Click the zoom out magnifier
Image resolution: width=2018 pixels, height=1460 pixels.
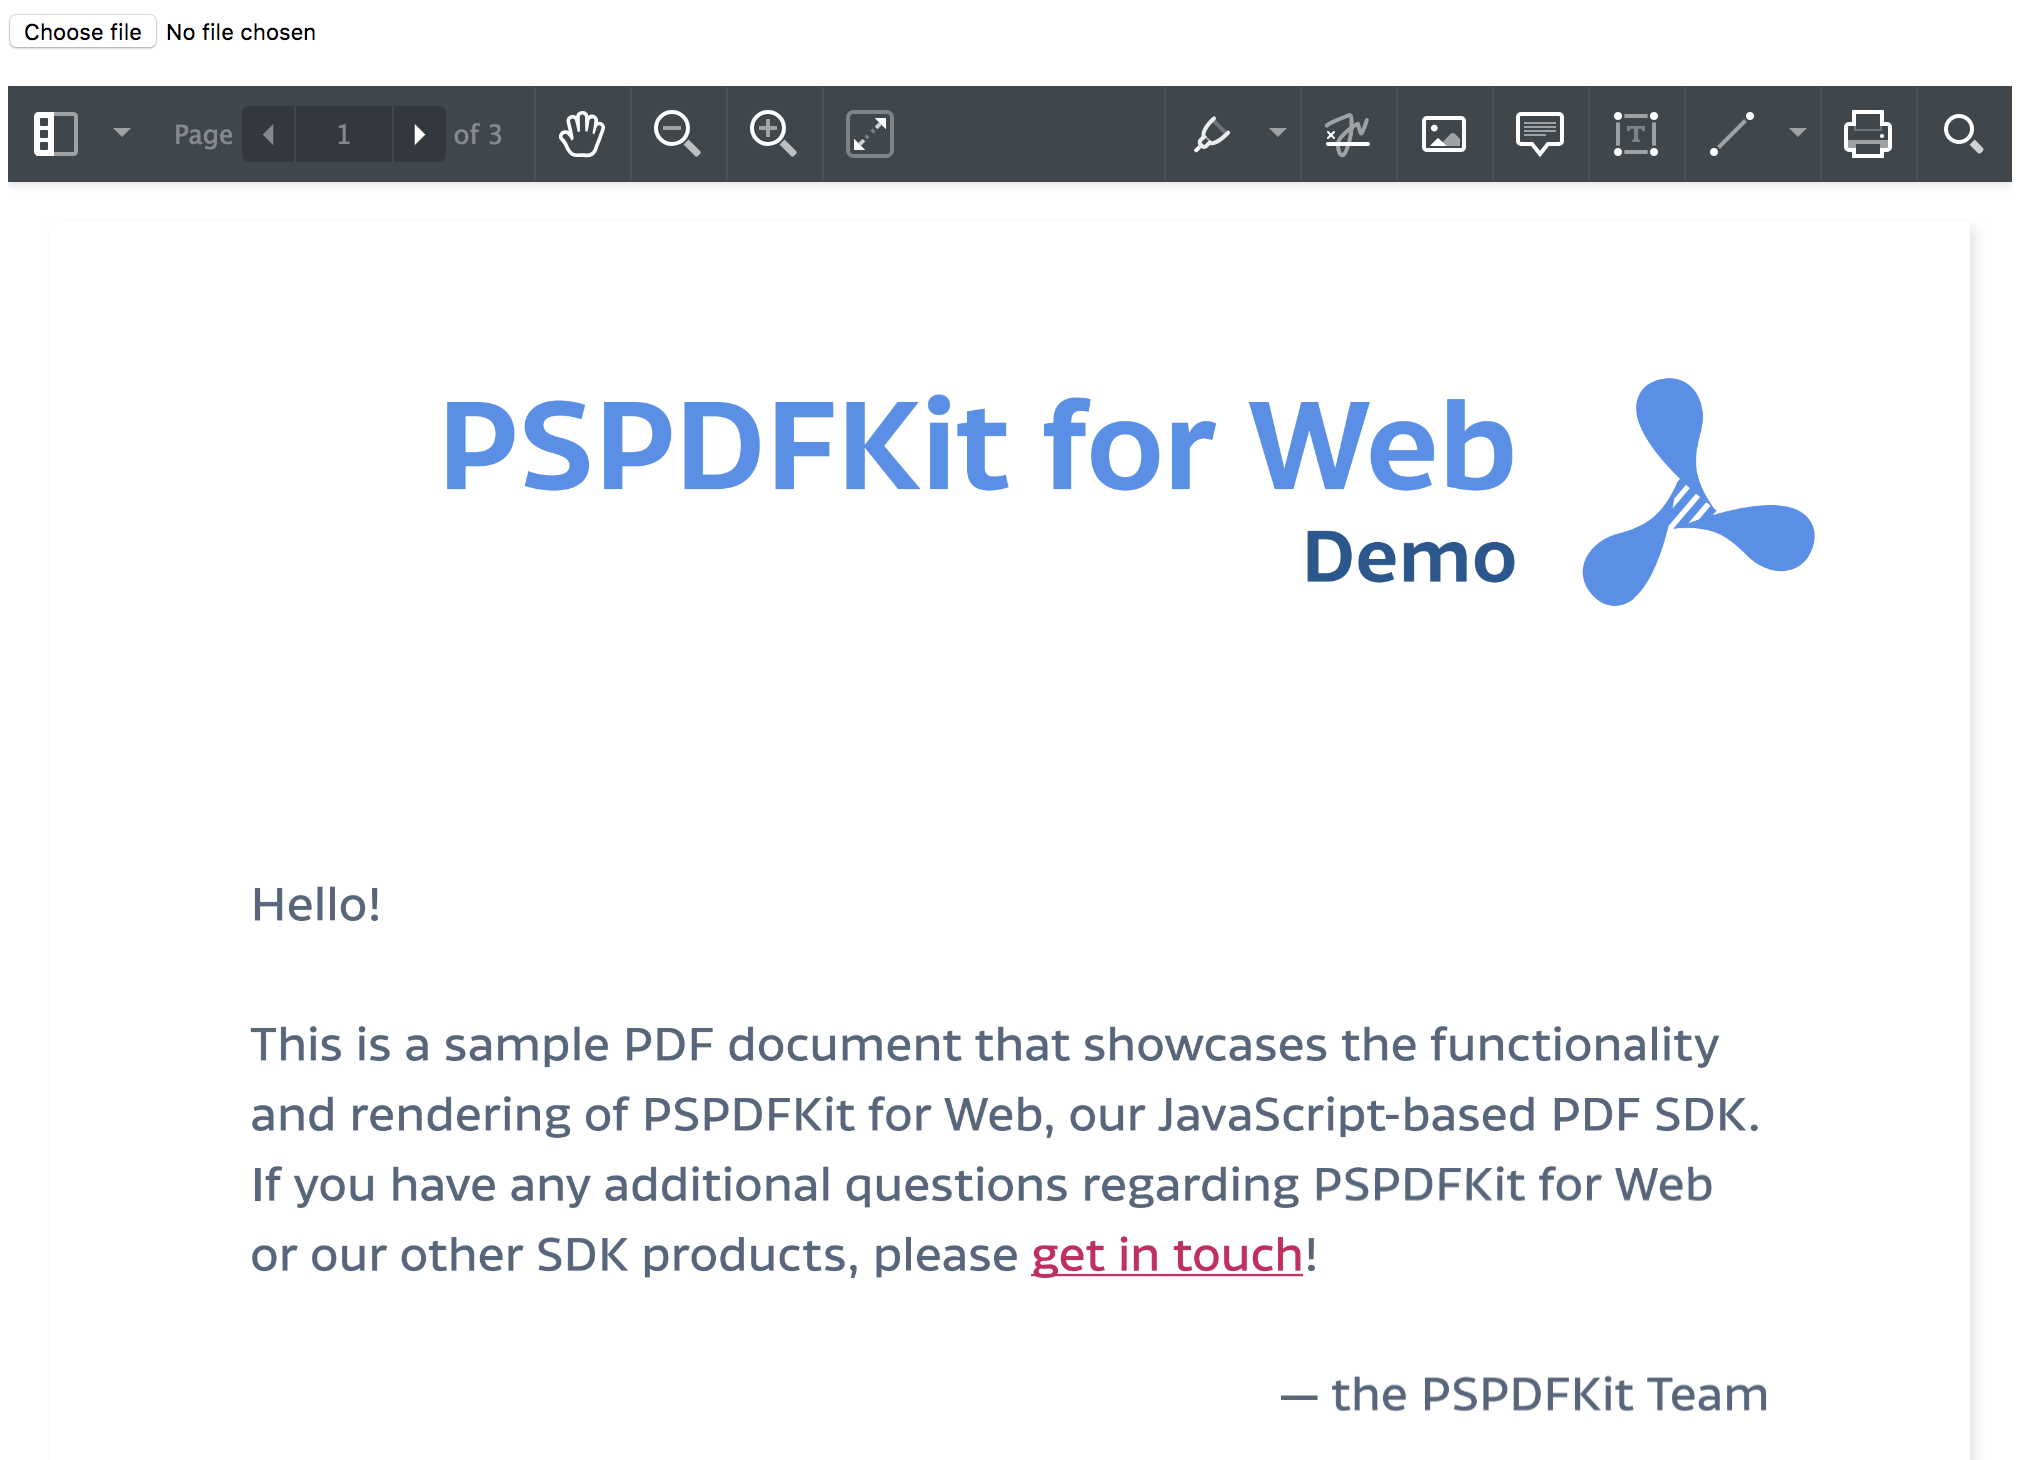tap(677, 134)
